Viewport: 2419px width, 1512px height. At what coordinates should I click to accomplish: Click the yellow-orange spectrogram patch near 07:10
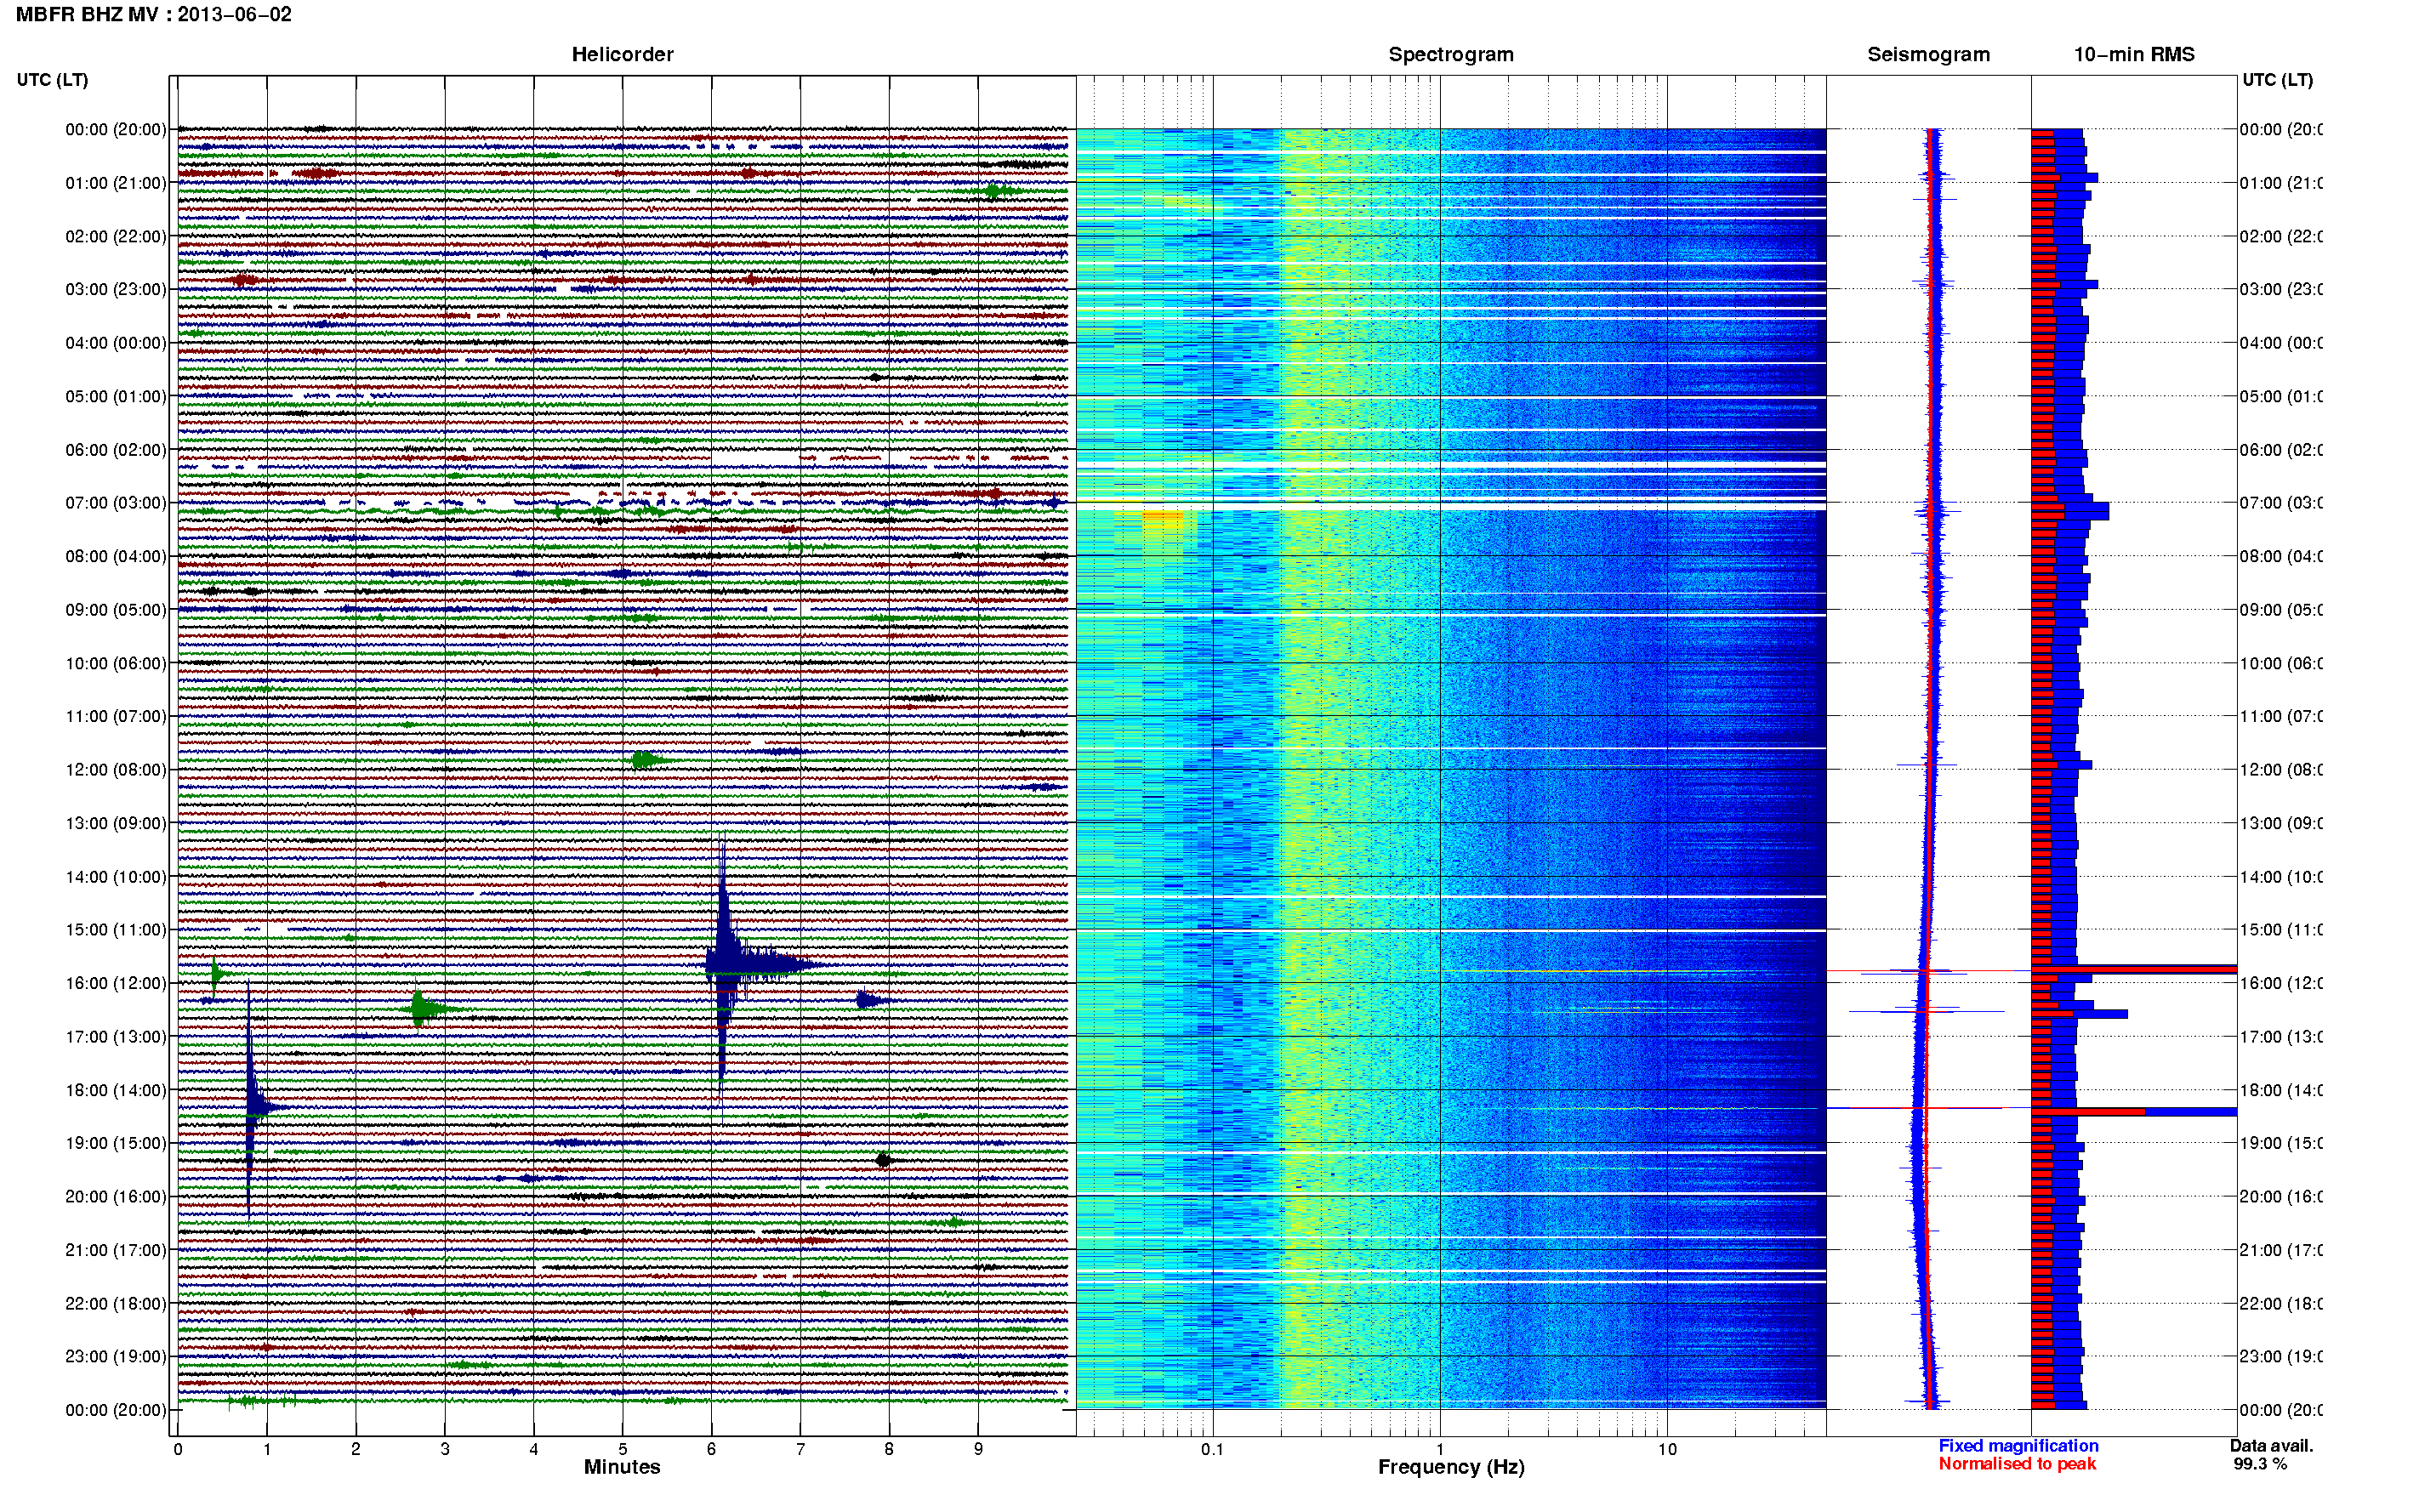coord(1162,520)
